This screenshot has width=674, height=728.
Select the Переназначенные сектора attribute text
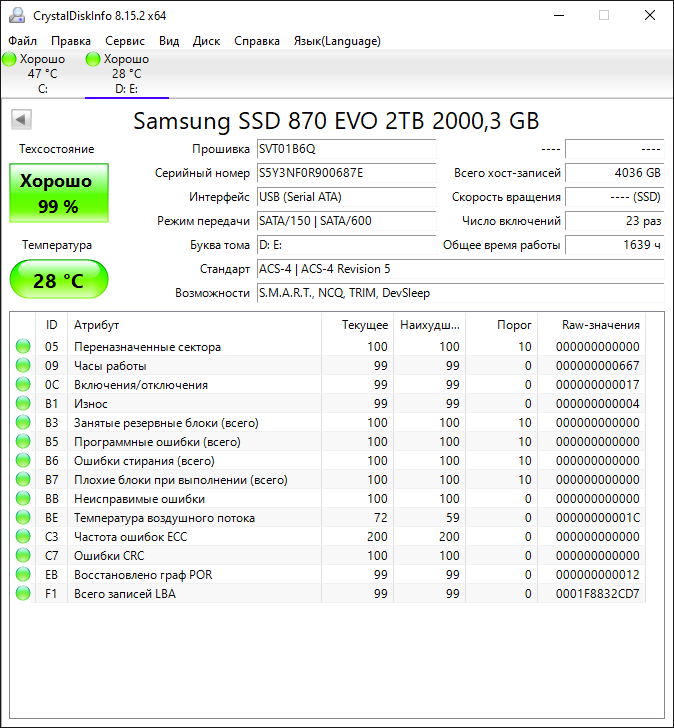pyautogui.click(x=147, y=347)
